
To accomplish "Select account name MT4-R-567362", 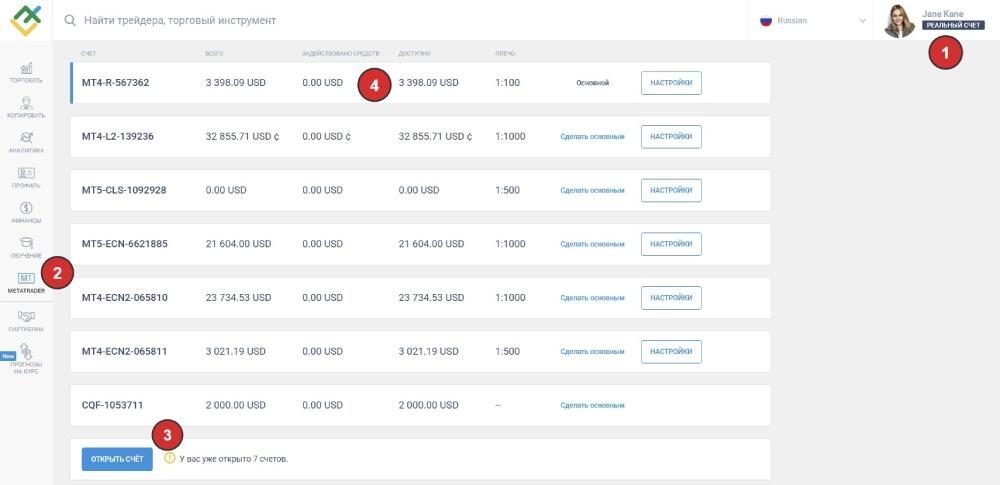I will pyautogui.click(x=115, y=83).
